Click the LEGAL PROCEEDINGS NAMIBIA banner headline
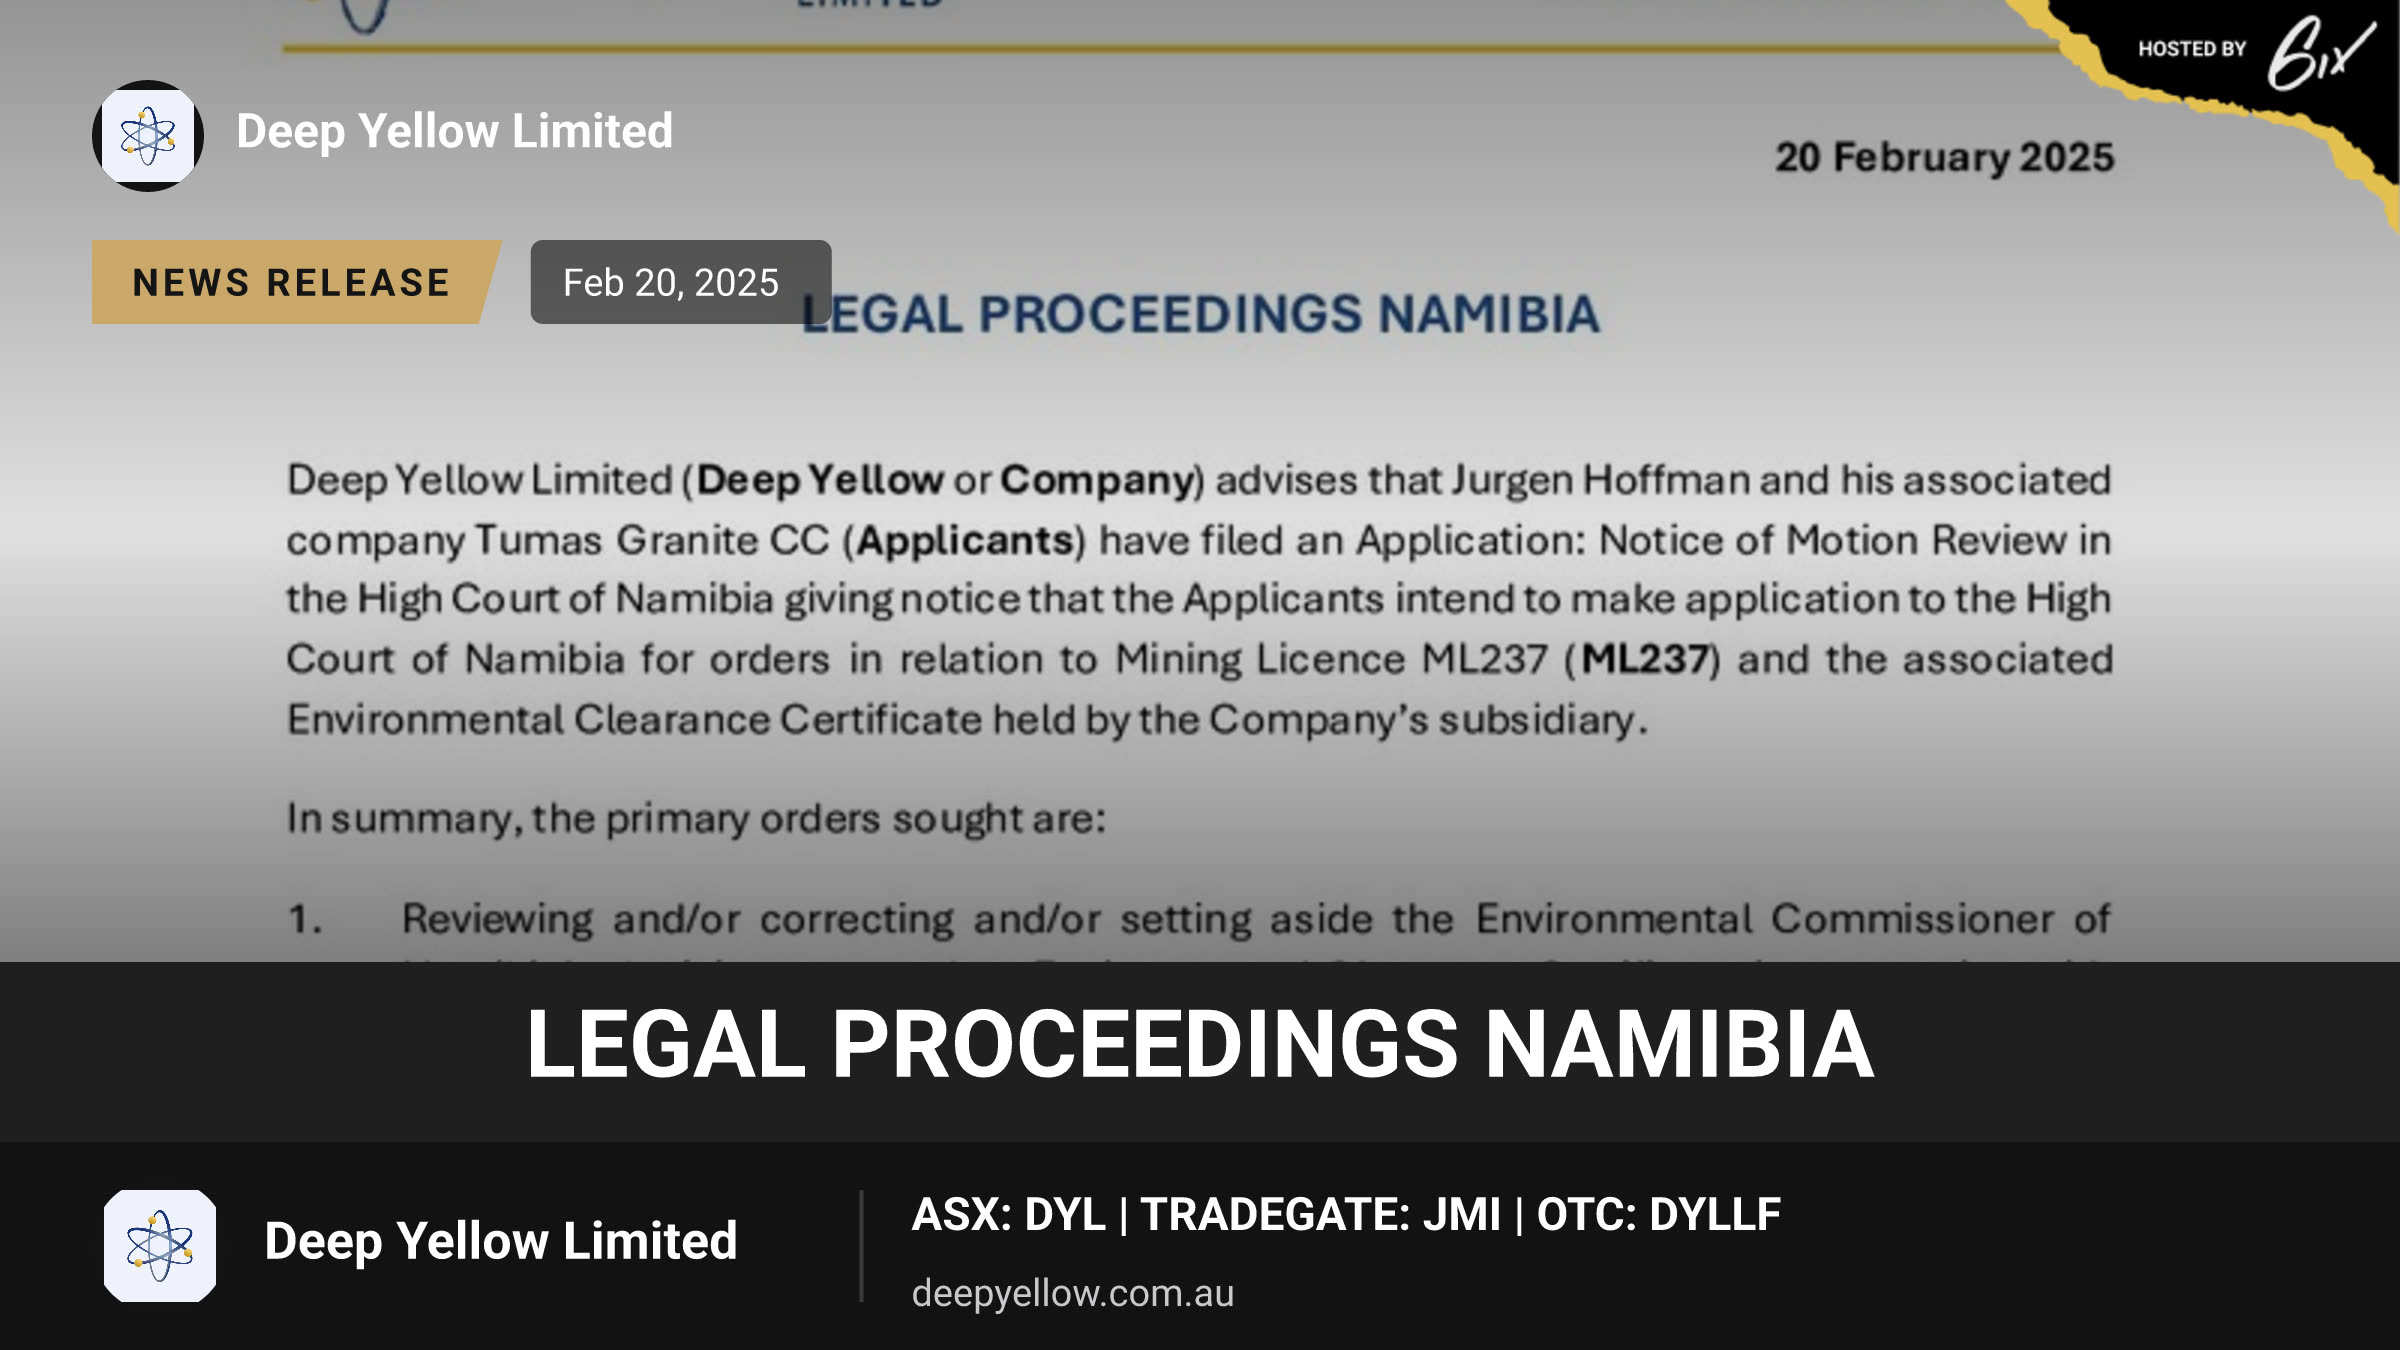This screenshot has height=1350, width=2400. point(1200,1044)
